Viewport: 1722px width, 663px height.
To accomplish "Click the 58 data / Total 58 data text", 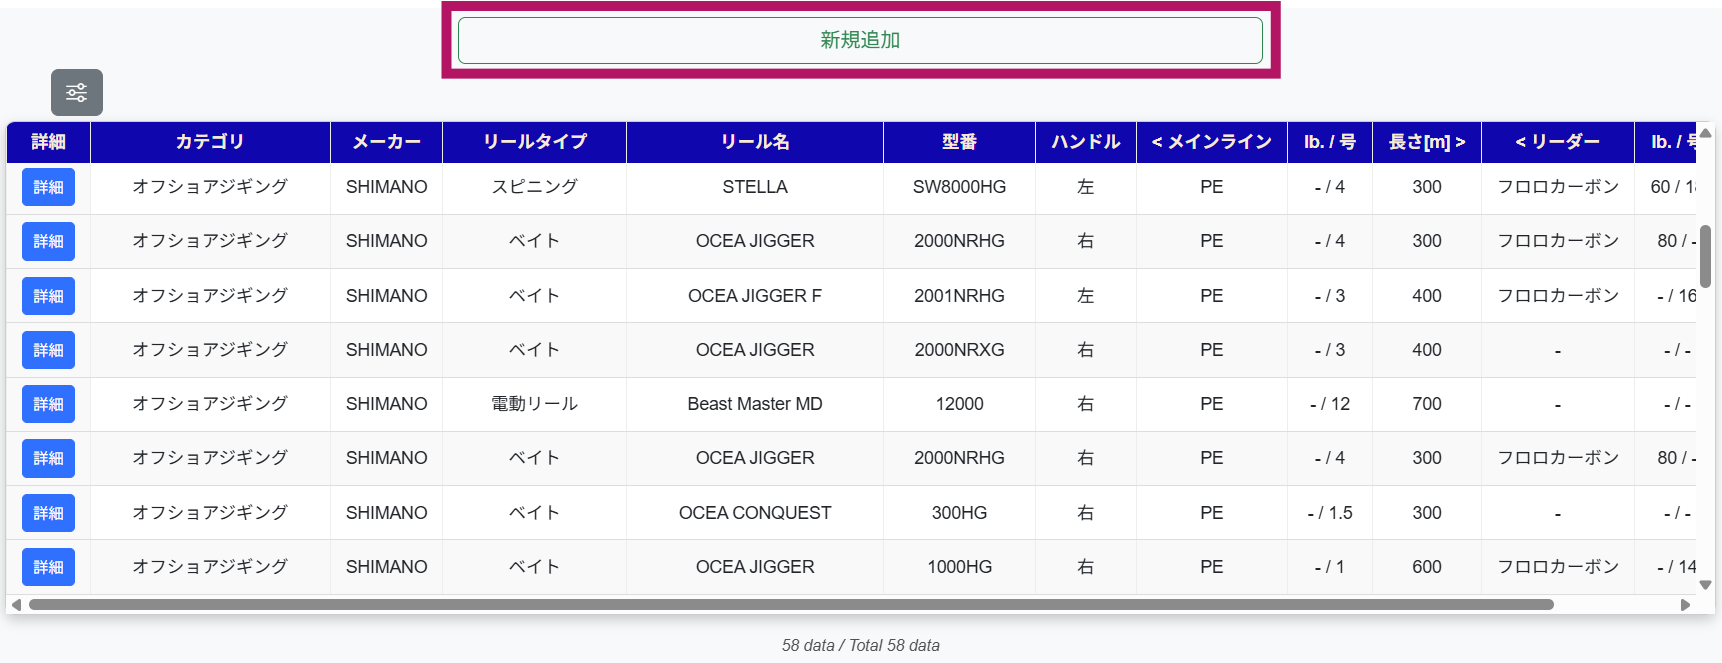I will (861, 646).
